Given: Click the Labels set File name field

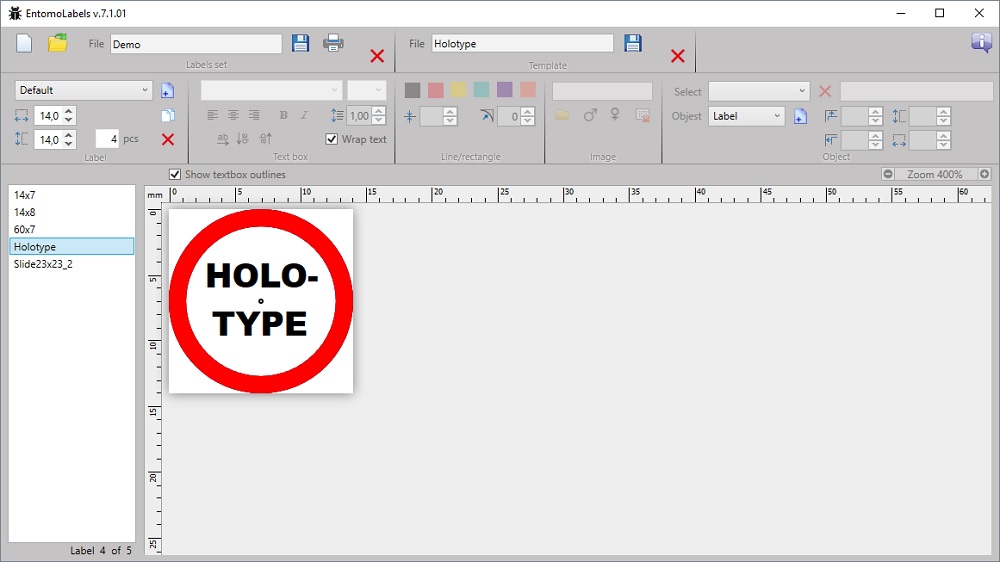Looking at the screenshot, I should 196,44.
